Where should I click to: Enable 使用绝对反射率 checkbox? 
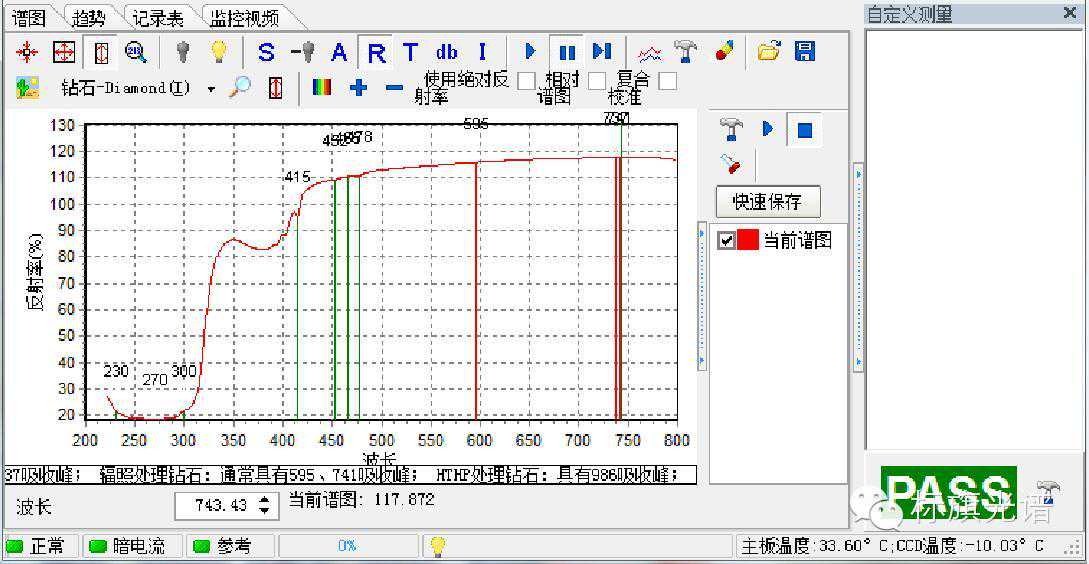527,80
